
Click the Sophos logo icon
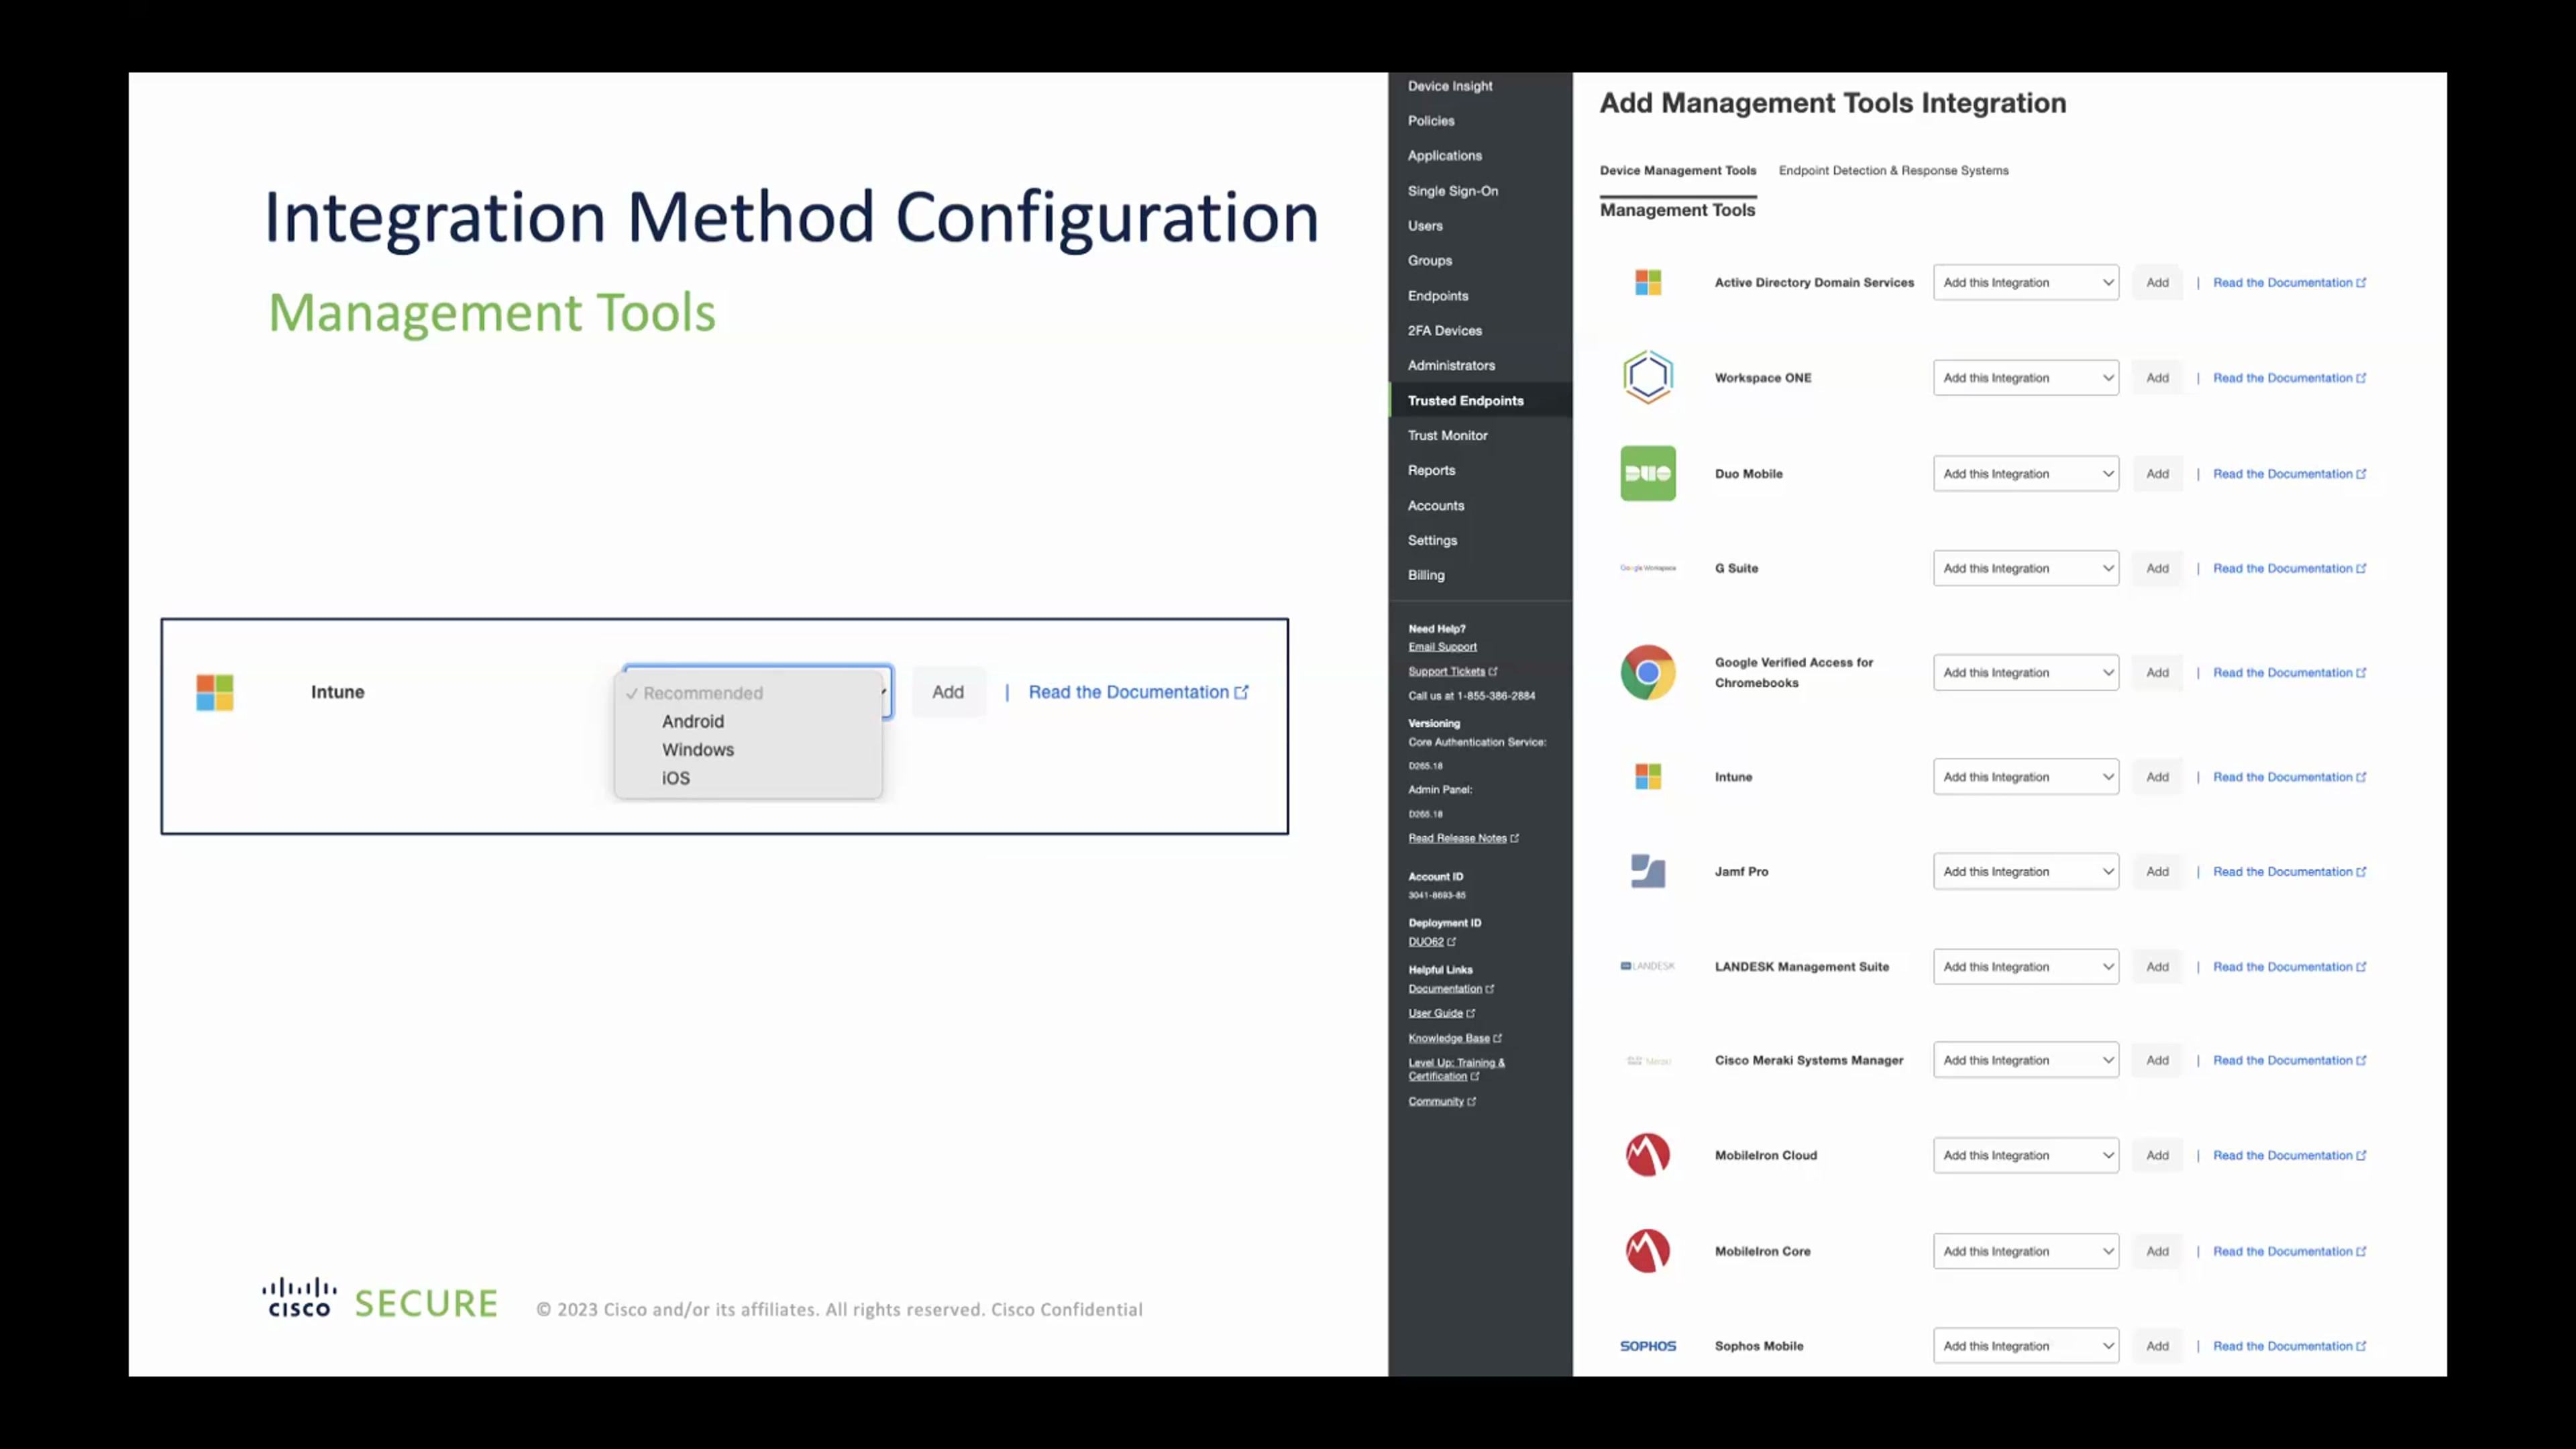pos(1647,1346)
